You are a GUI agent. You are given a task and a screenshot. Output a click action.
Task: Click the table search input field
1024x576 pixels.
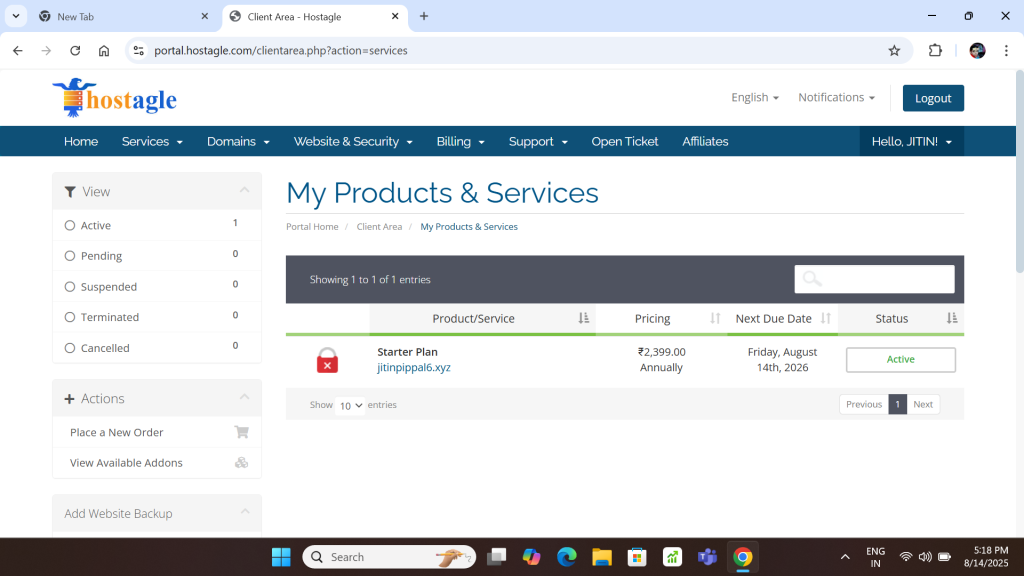[874, 279]
